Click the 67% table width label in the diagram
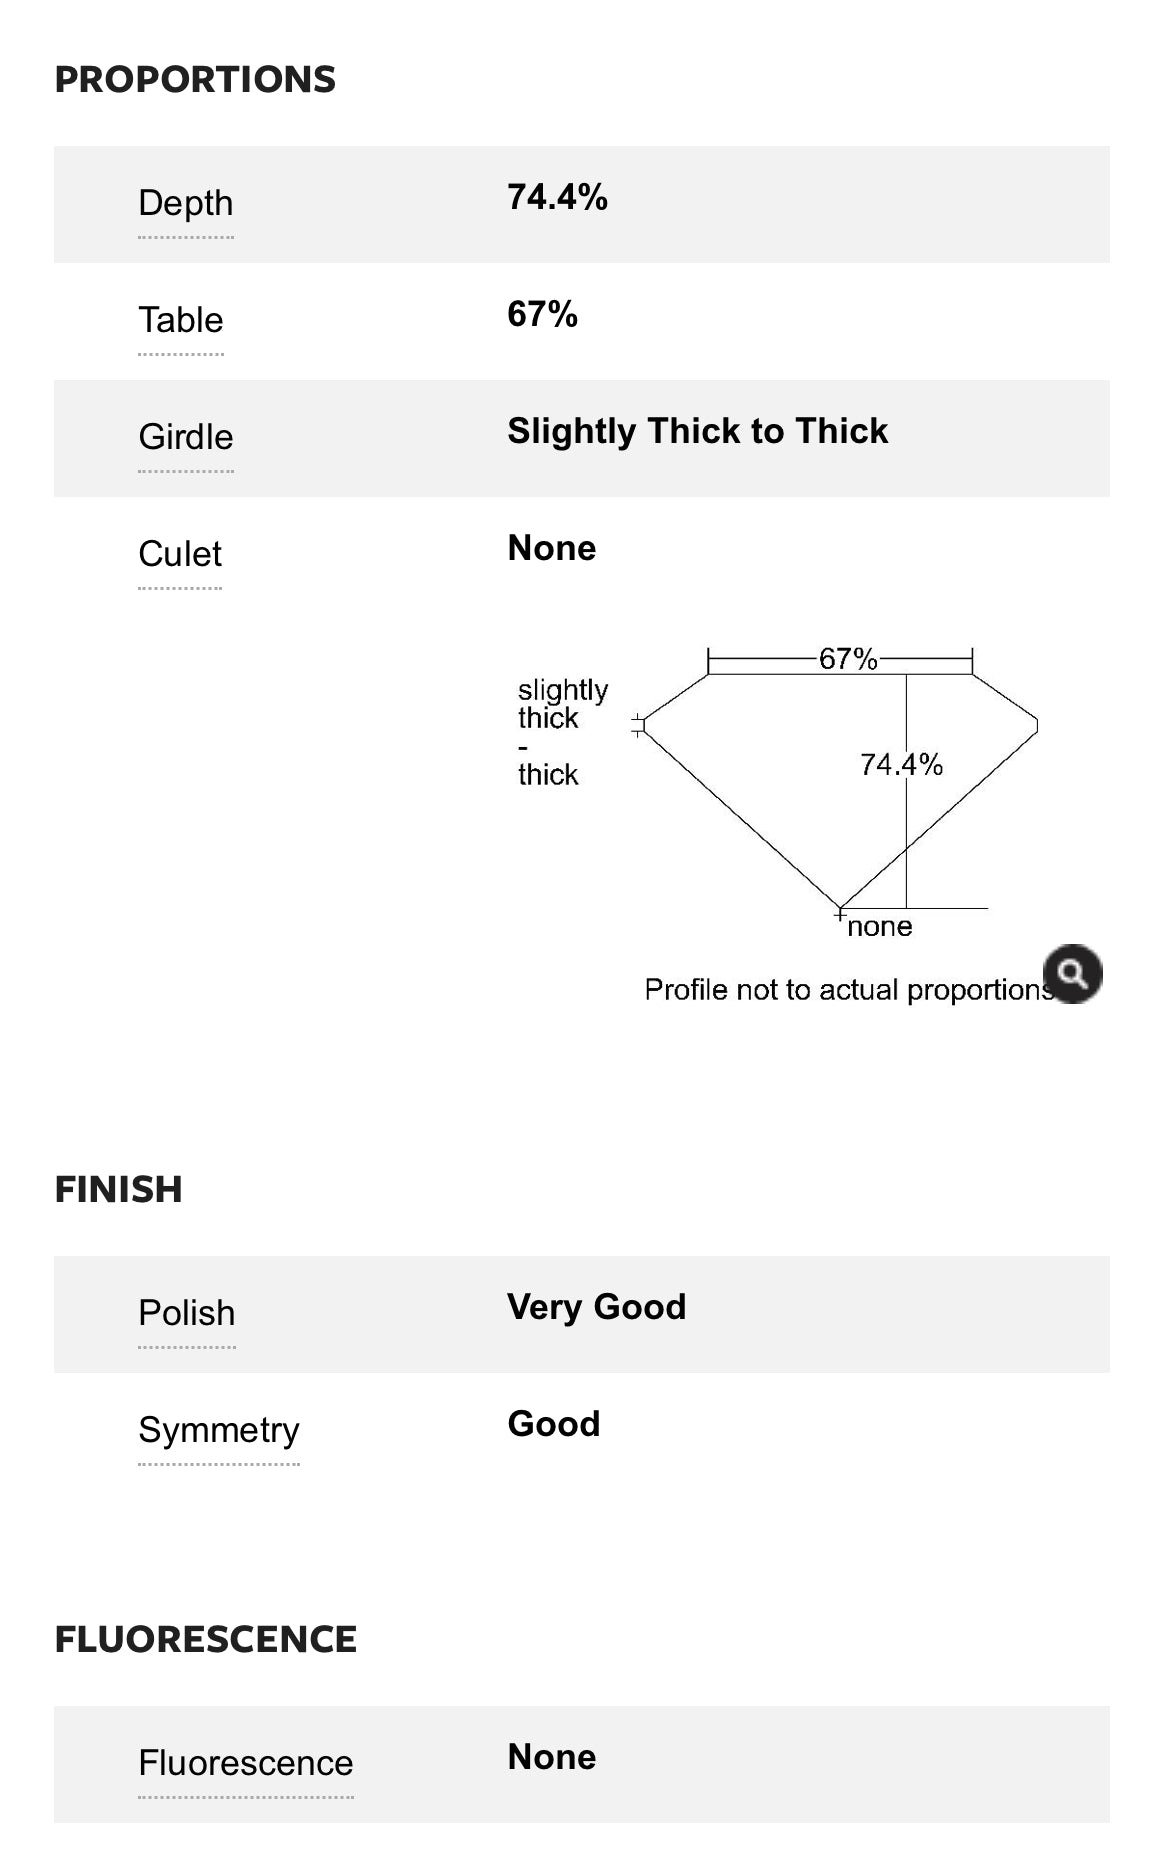This screenshot has width=1170, height=1876. [848, 659]
